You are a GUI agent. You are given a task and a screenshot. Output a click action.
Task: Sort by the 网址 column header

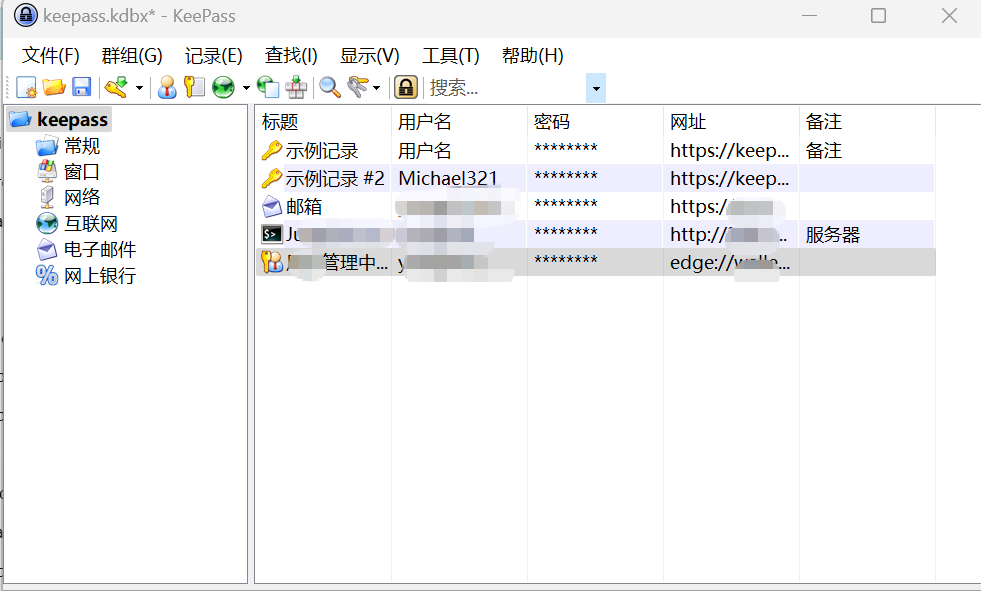[x=731, y=121]
